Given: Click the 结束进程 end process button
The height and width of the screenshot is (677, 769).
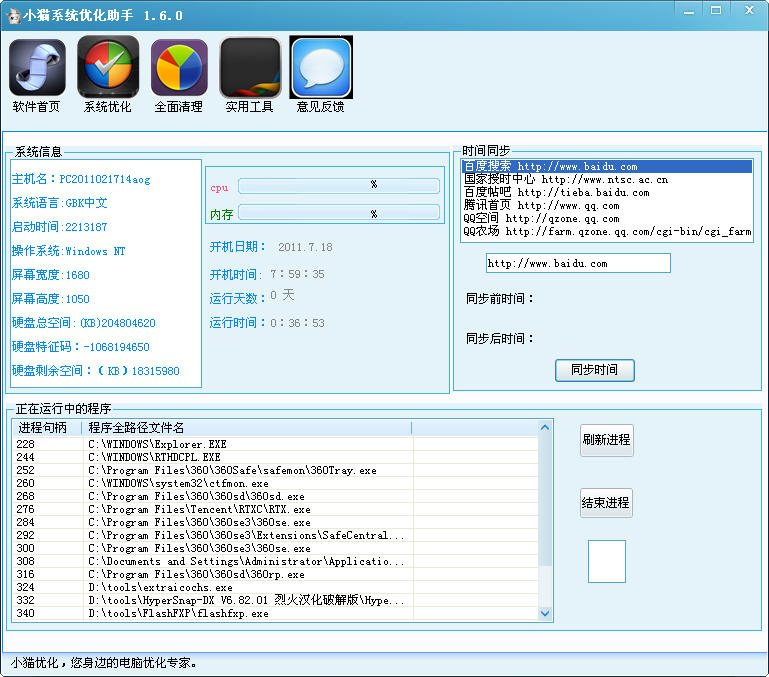Looking at the screenshot, I should click(x=606, y=503).
